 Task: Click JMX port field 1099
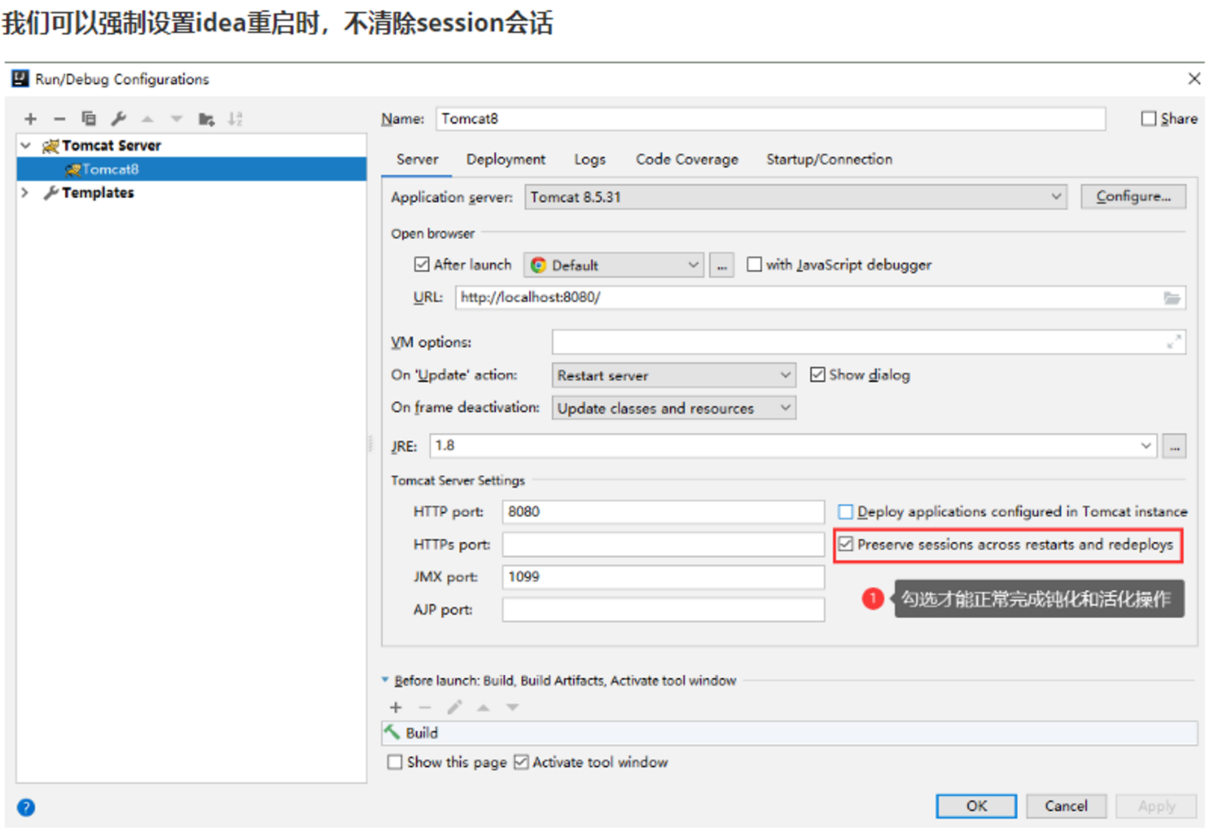tap(664, 577)
